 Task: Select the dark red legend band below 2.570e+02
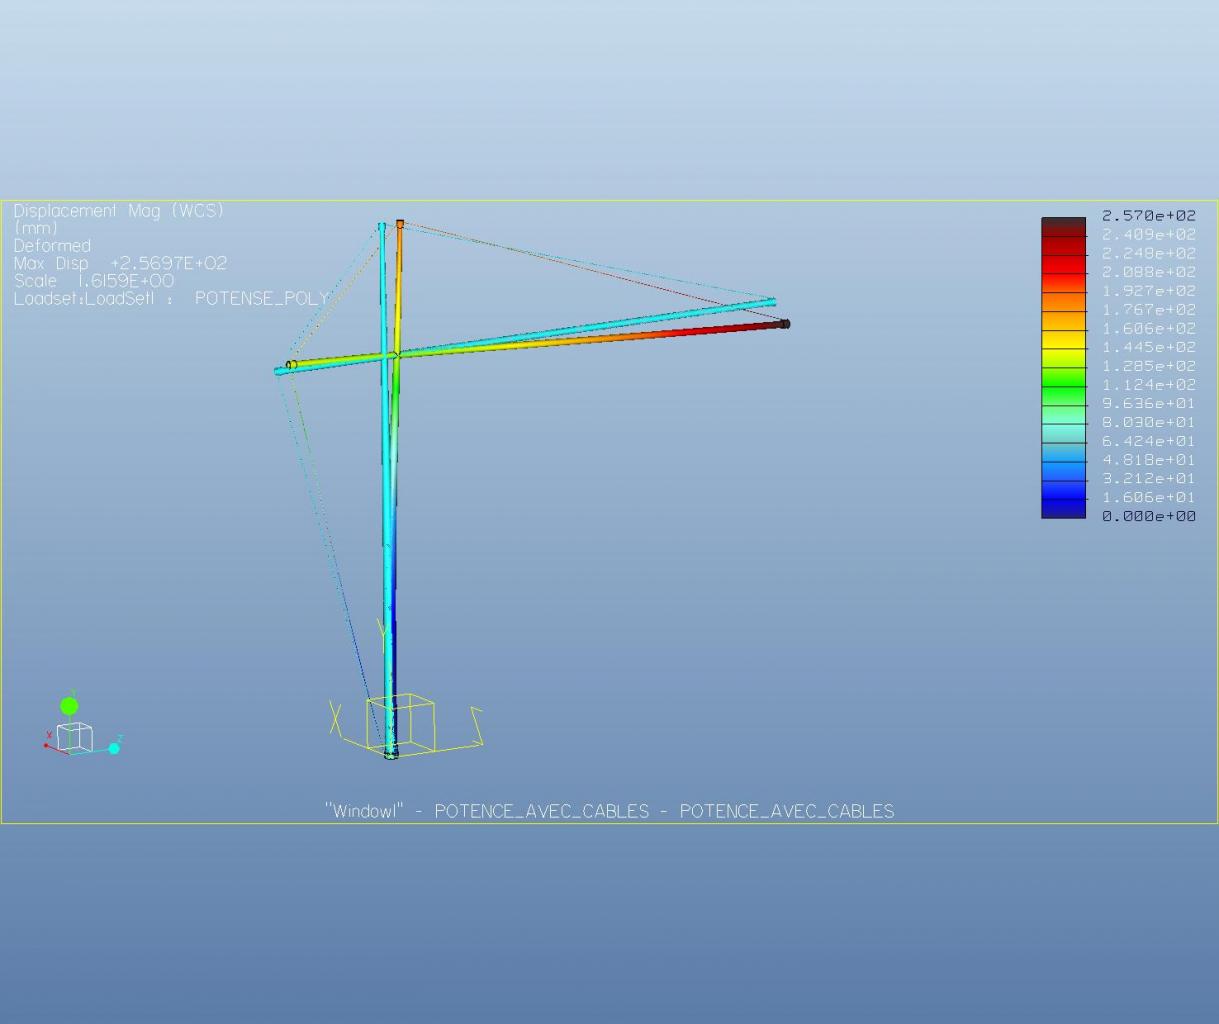coord(1063,227)
